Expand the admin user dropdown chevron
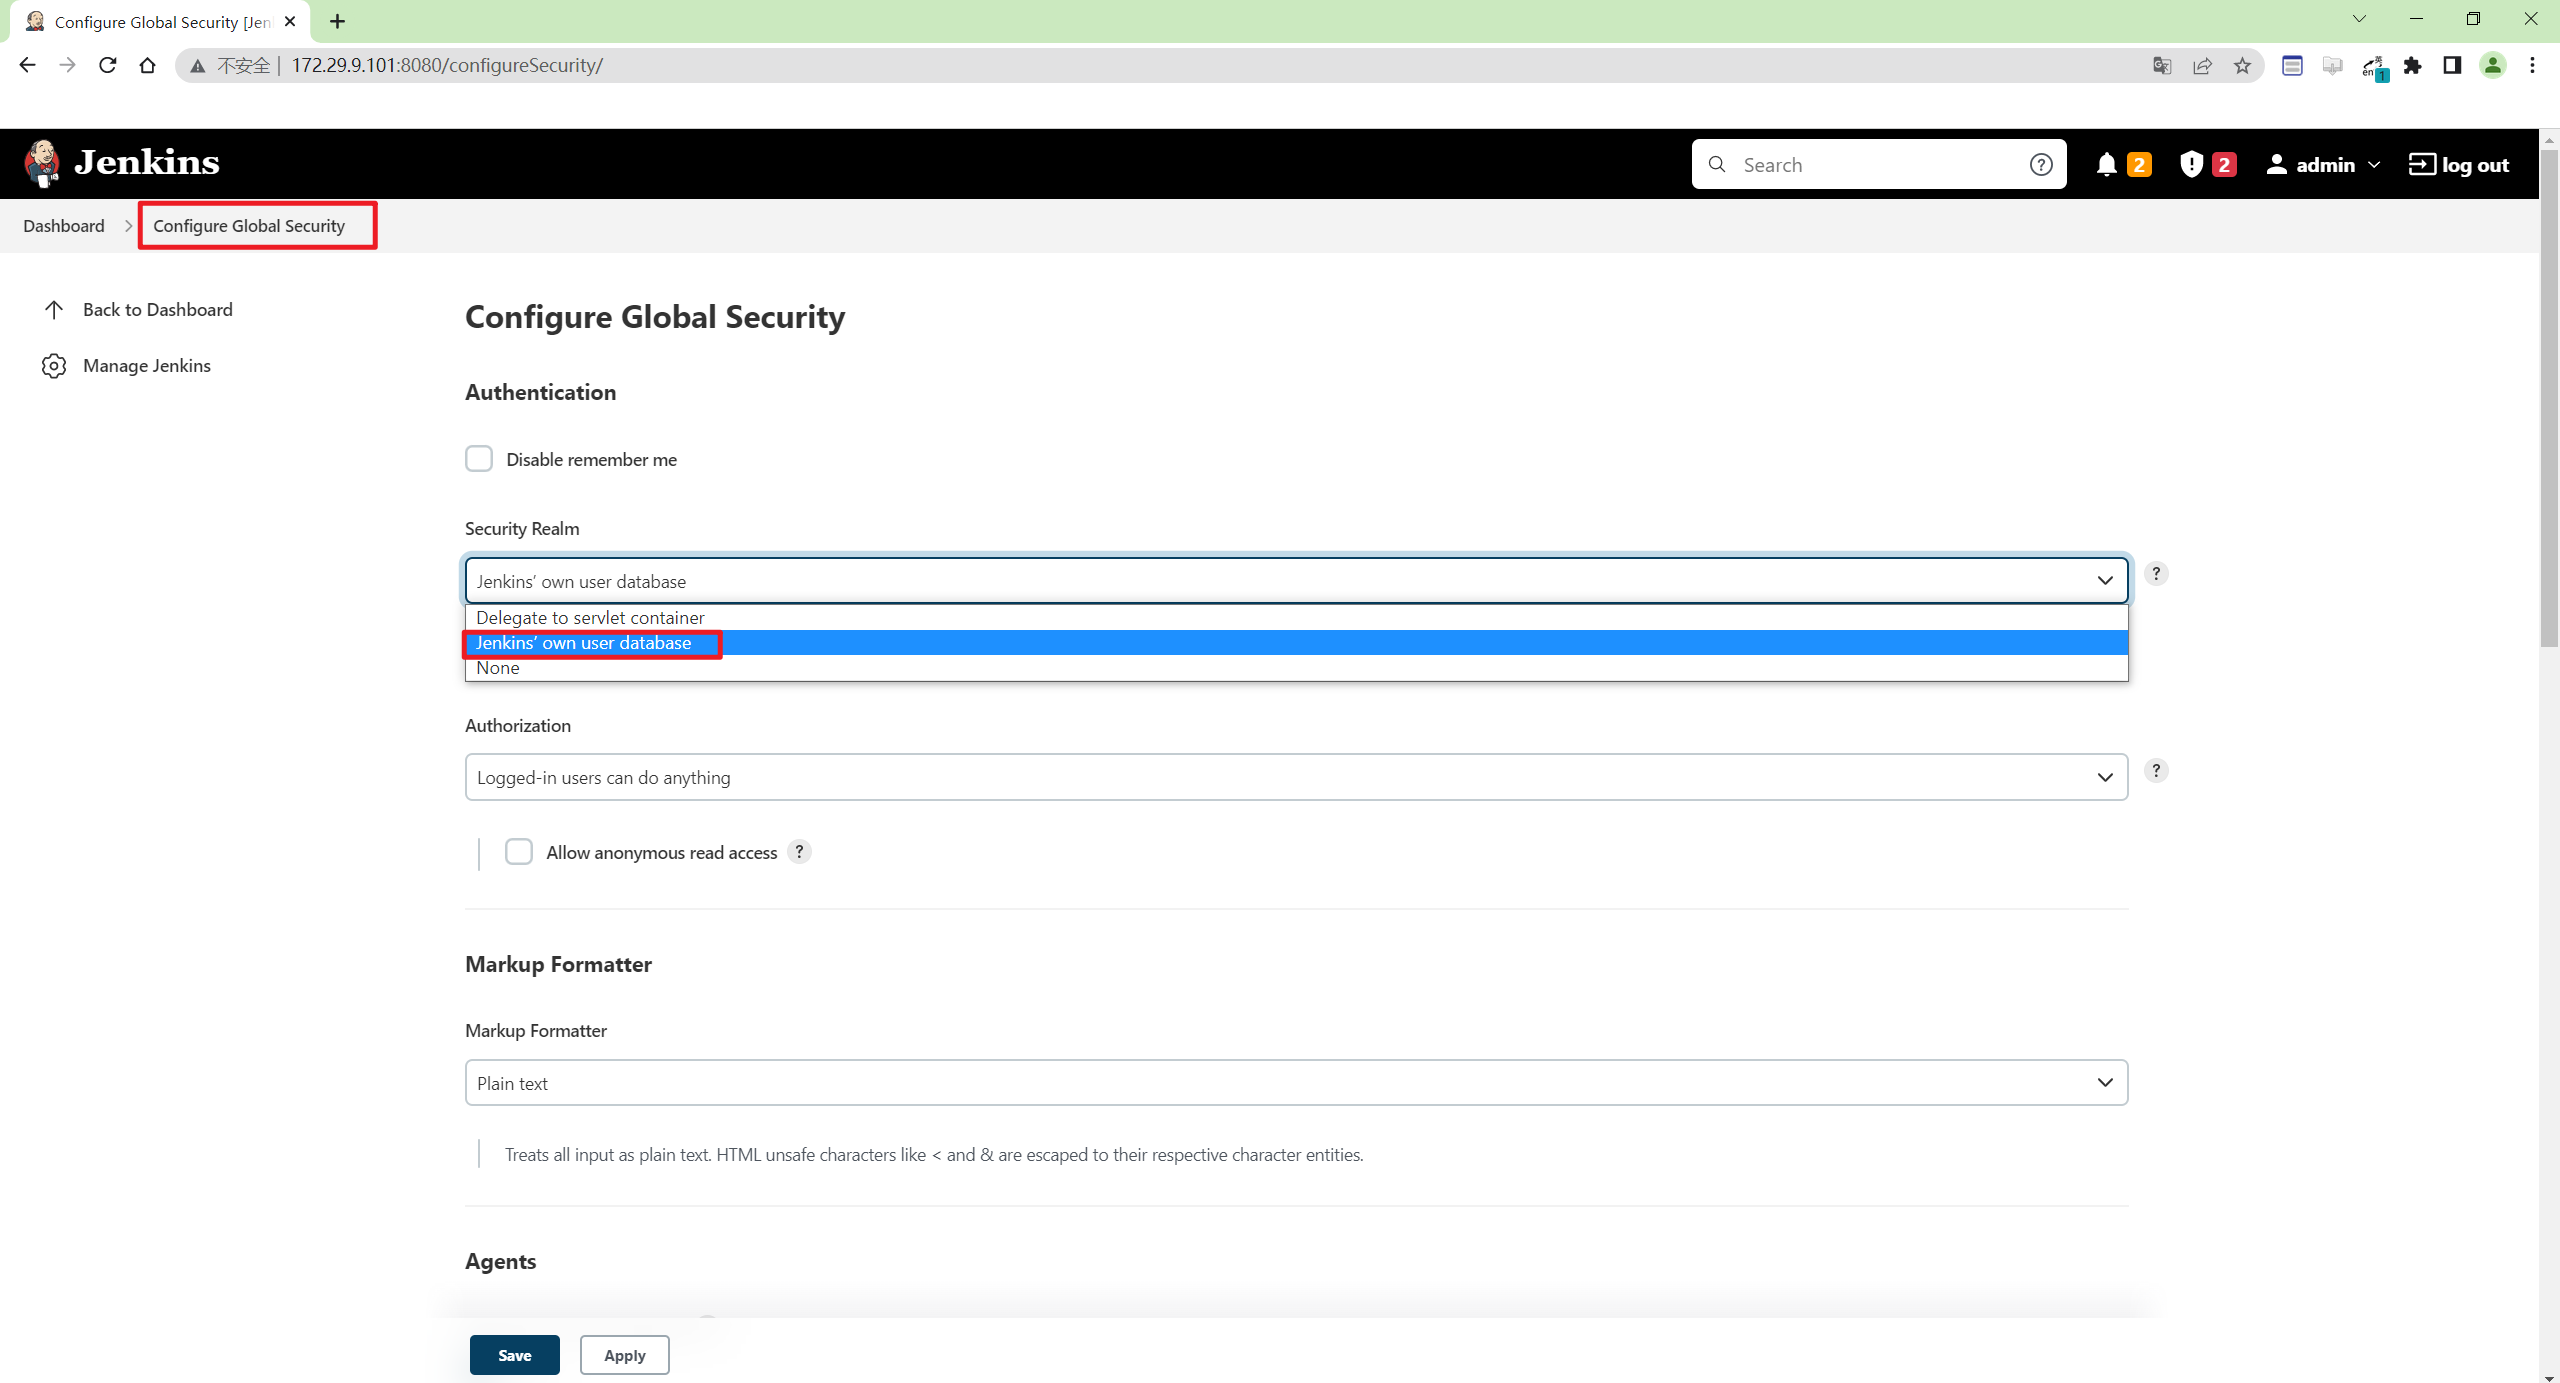This screenshot has height=1383, width=2560. tap(2374, 165)
